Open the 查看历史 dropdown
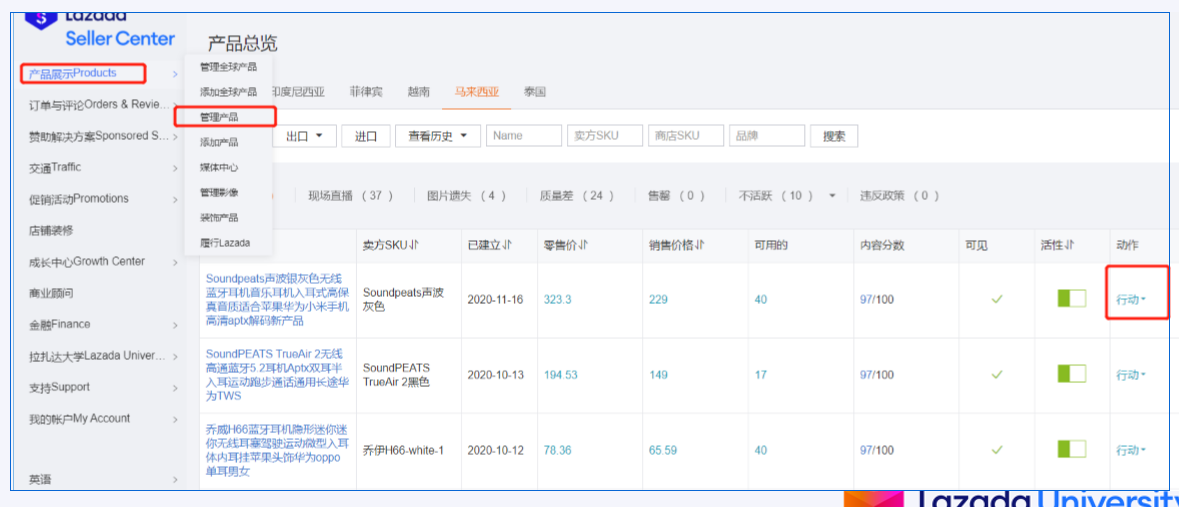1179x507 pixels. click(438, 136)
